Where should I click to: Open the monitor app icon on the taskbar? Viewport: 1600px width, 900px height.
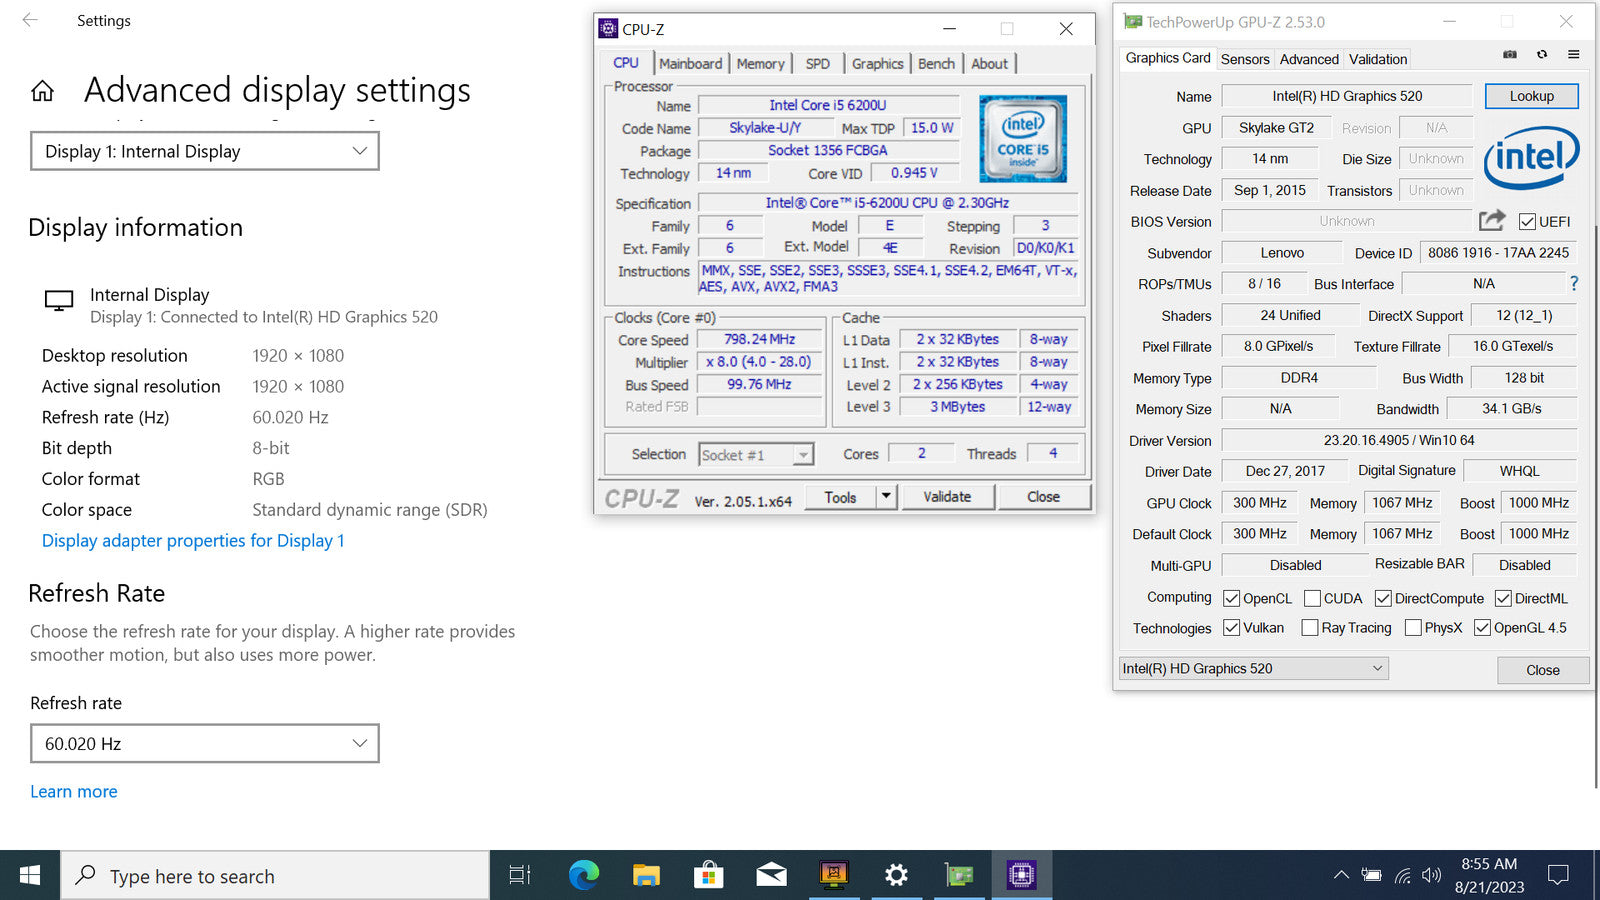click(834, 876)
